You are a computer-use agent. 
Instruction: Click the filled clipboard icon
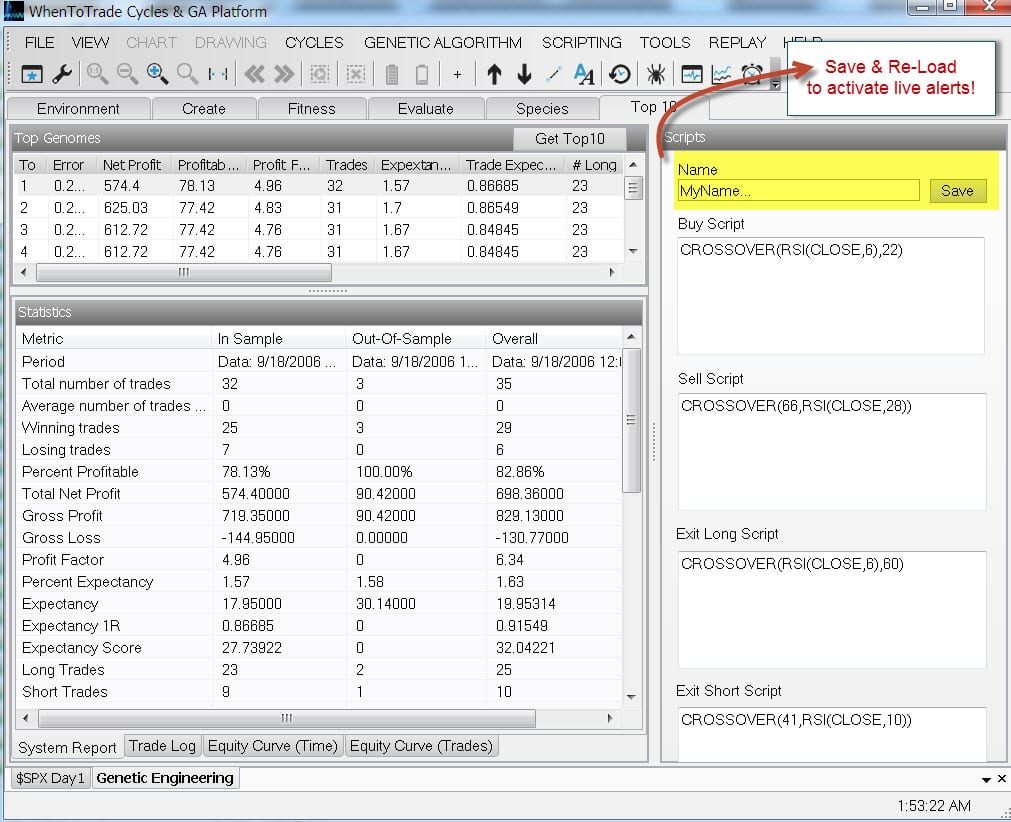point(391,75)
